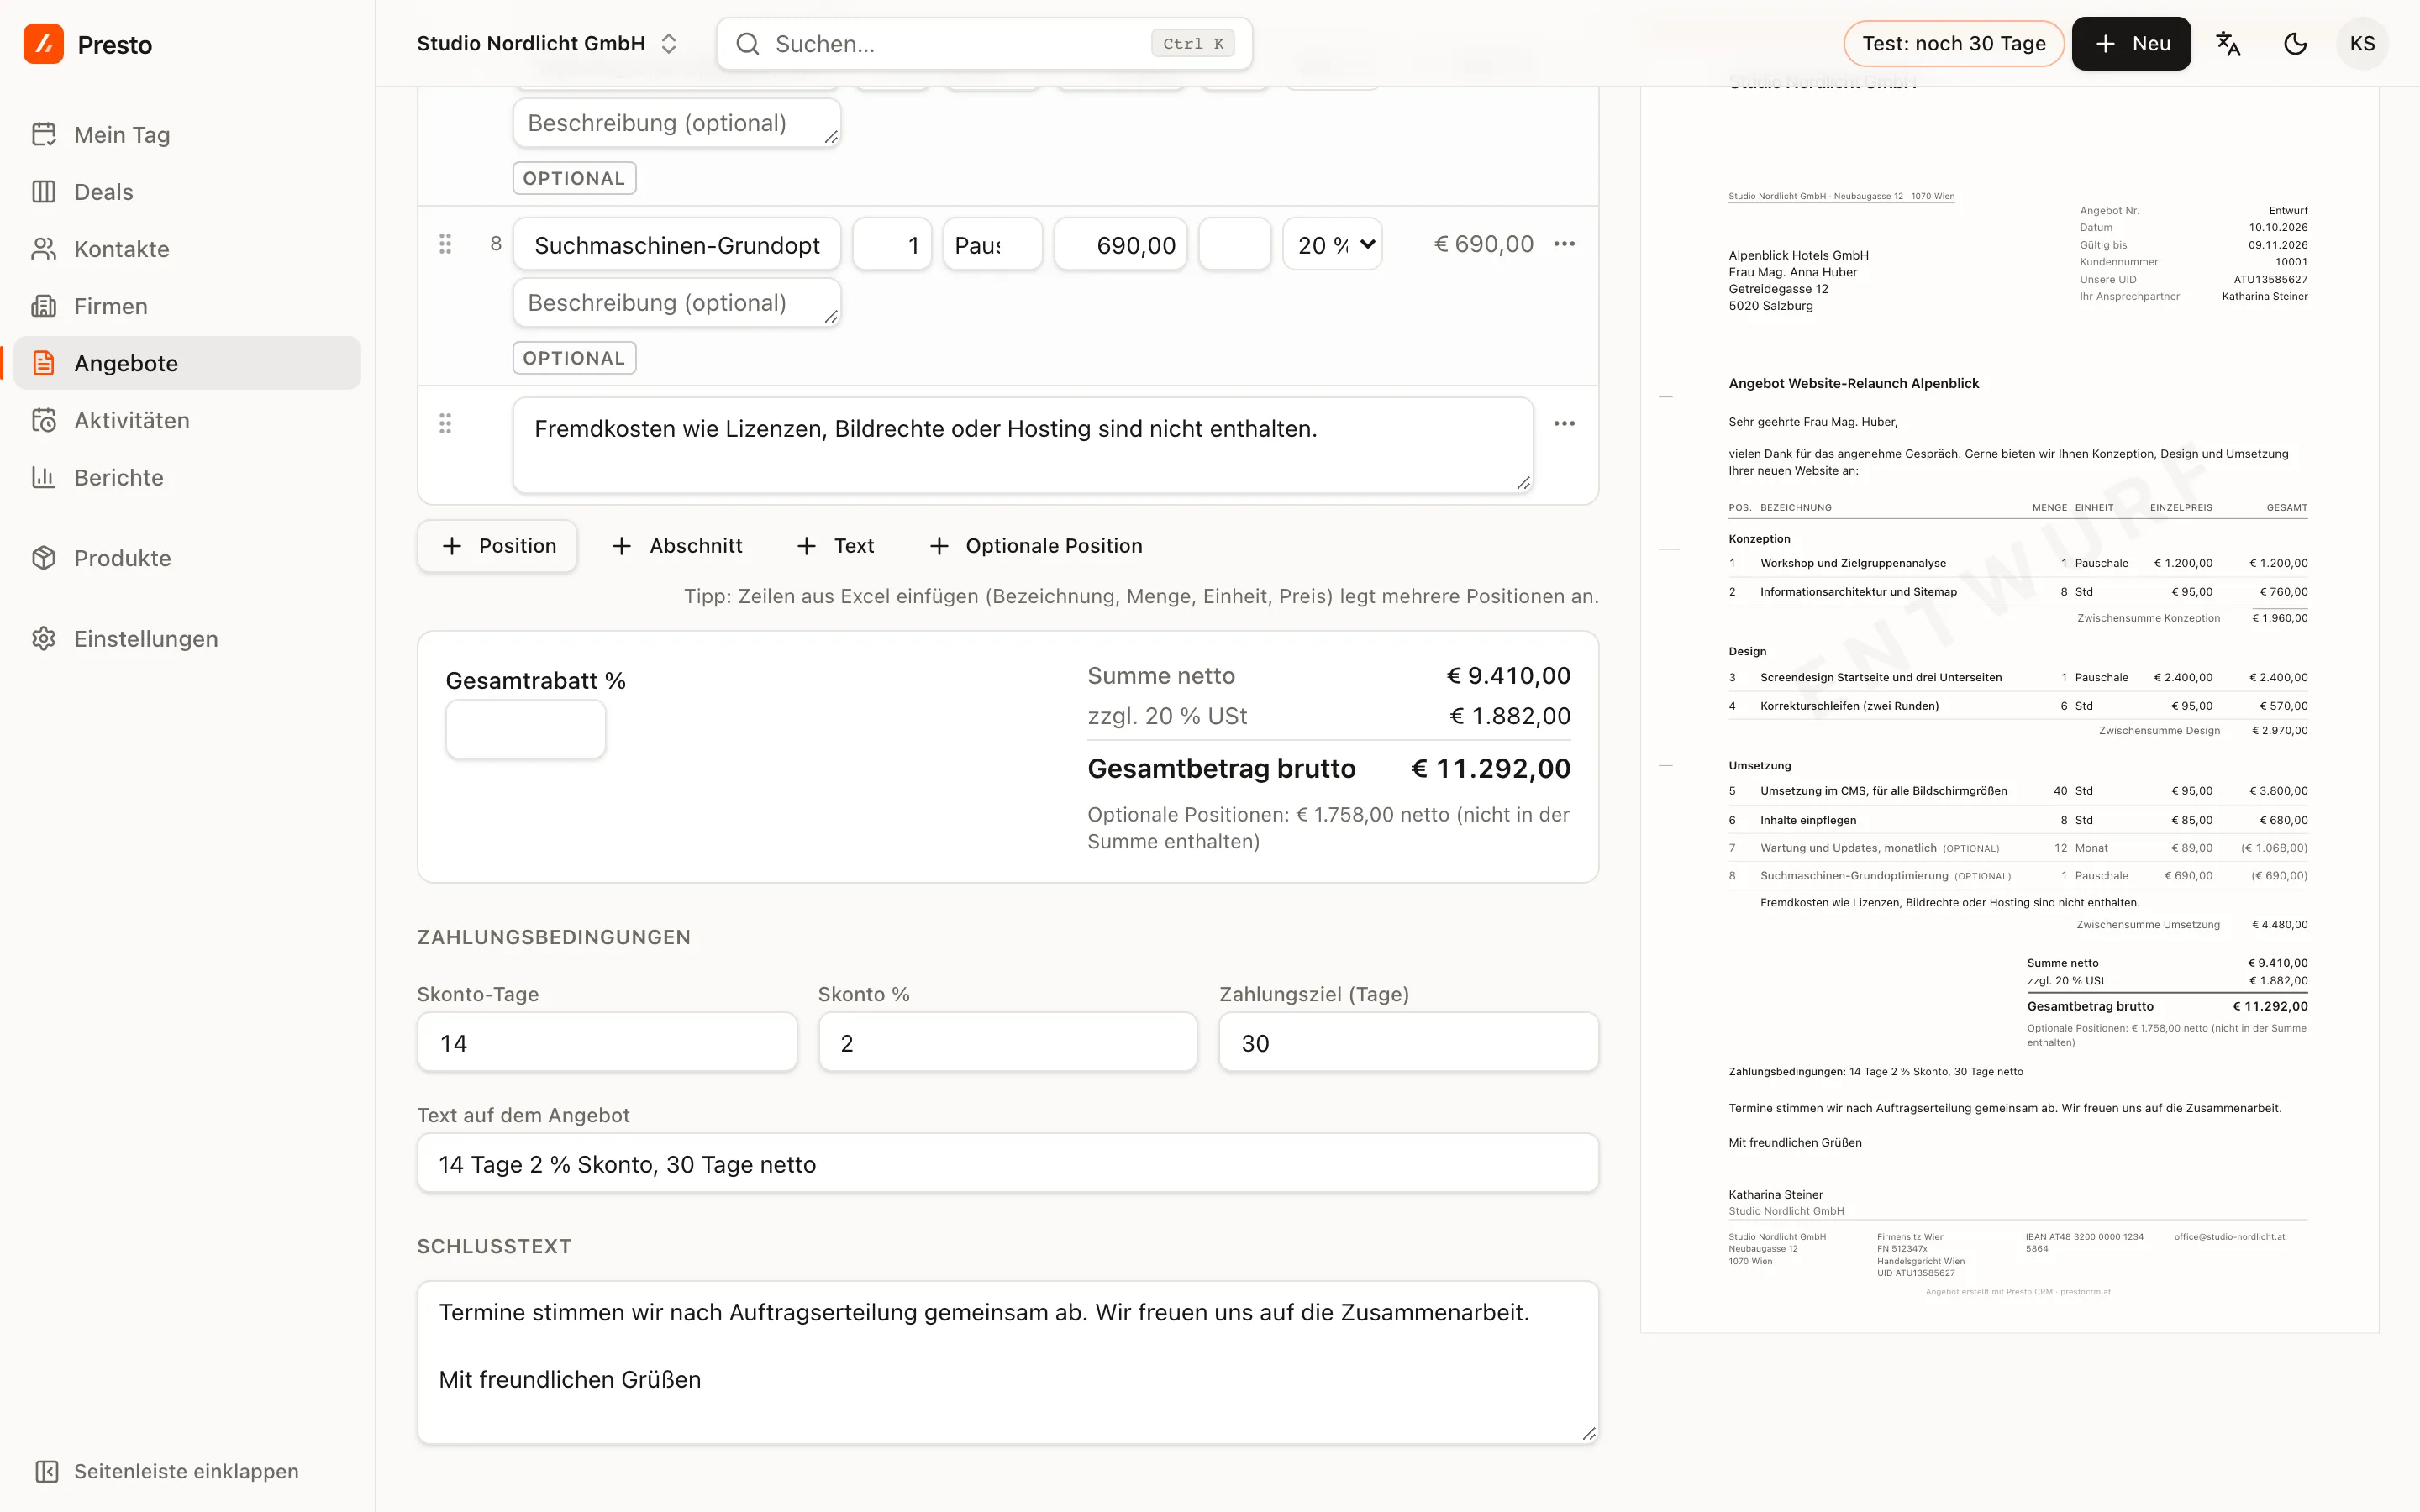The image size is (2420, 1512).
Task: Click the Skonto % field
Action: [x=1007, y=1043]
